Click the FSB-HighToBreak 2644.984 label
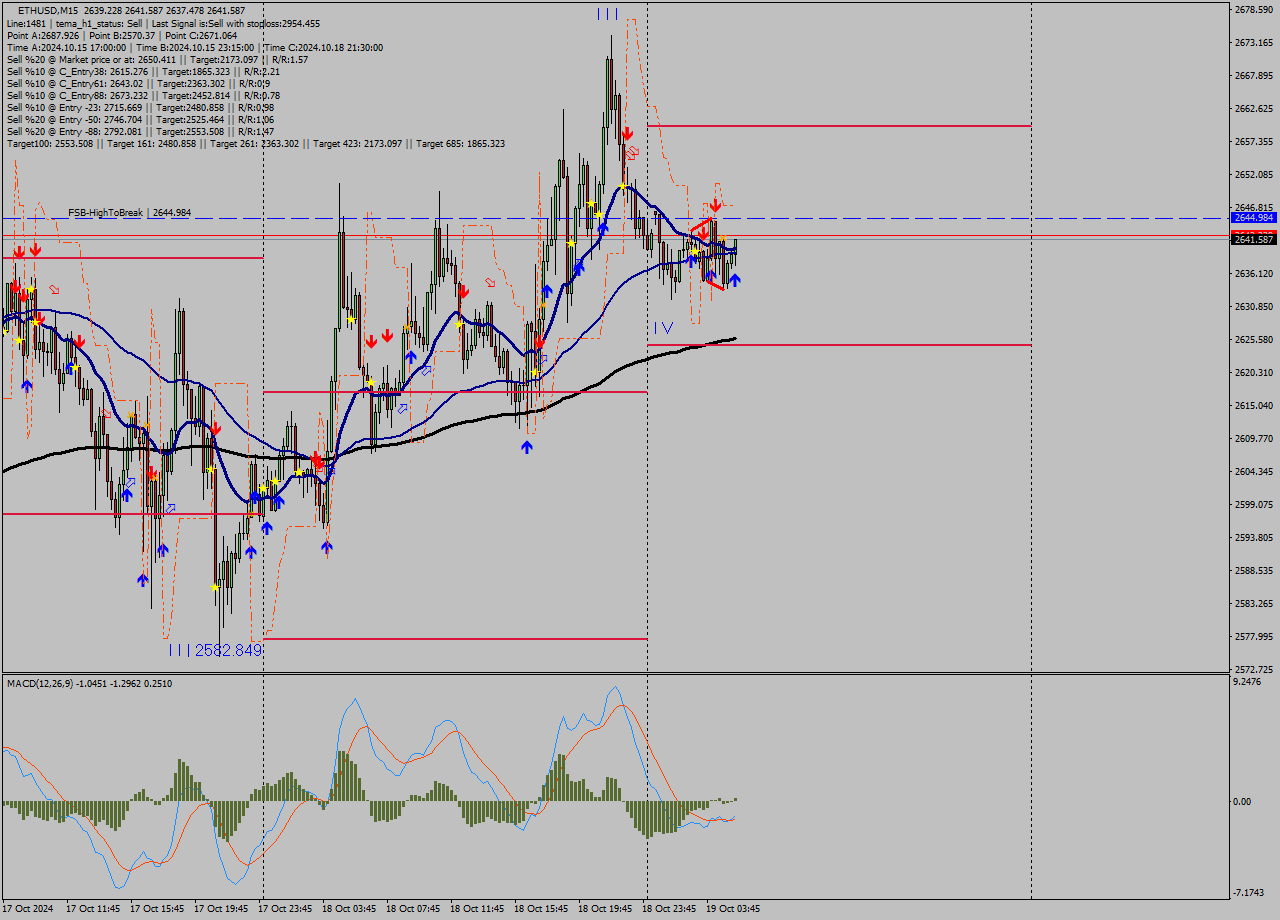The height and width of the screenshot is (920, 1280). (x=130, y=212)
